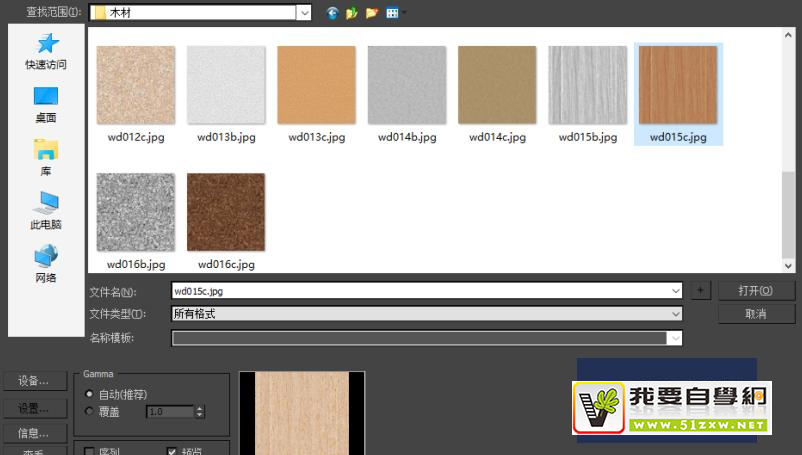Click the Devices (设备...) button
Viewport: 802px width, 455px height.
click(34, 381)
